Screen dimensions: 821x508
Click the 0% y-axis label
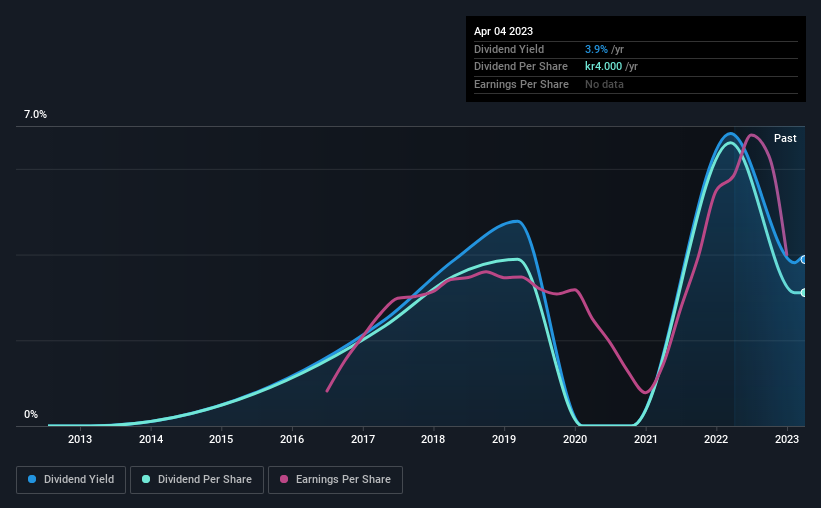[31, 415]
